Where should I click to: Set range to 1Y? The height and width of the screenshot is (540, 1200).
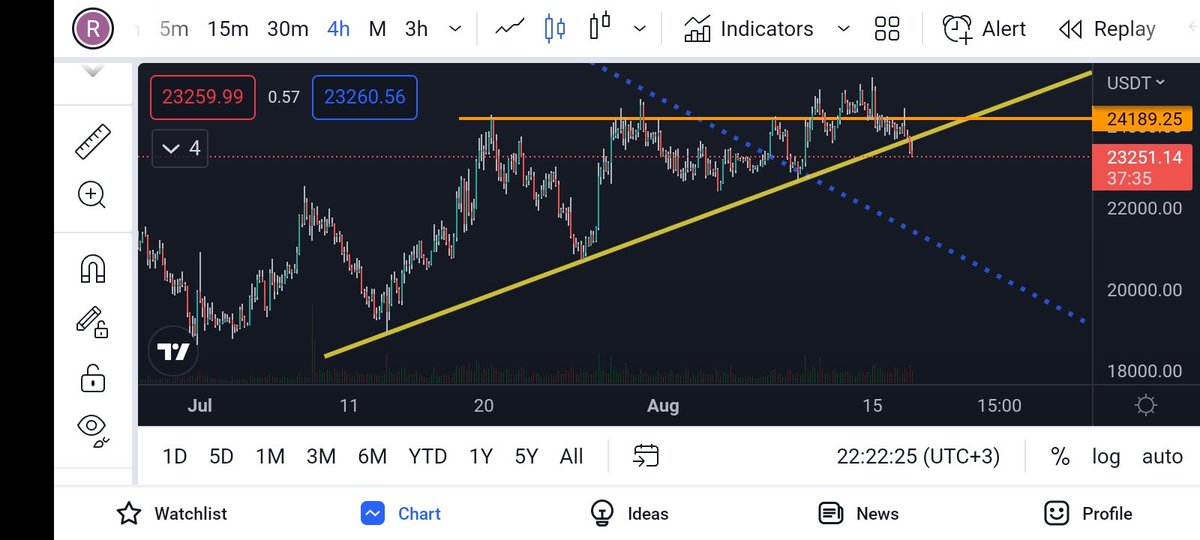(481, 456)
